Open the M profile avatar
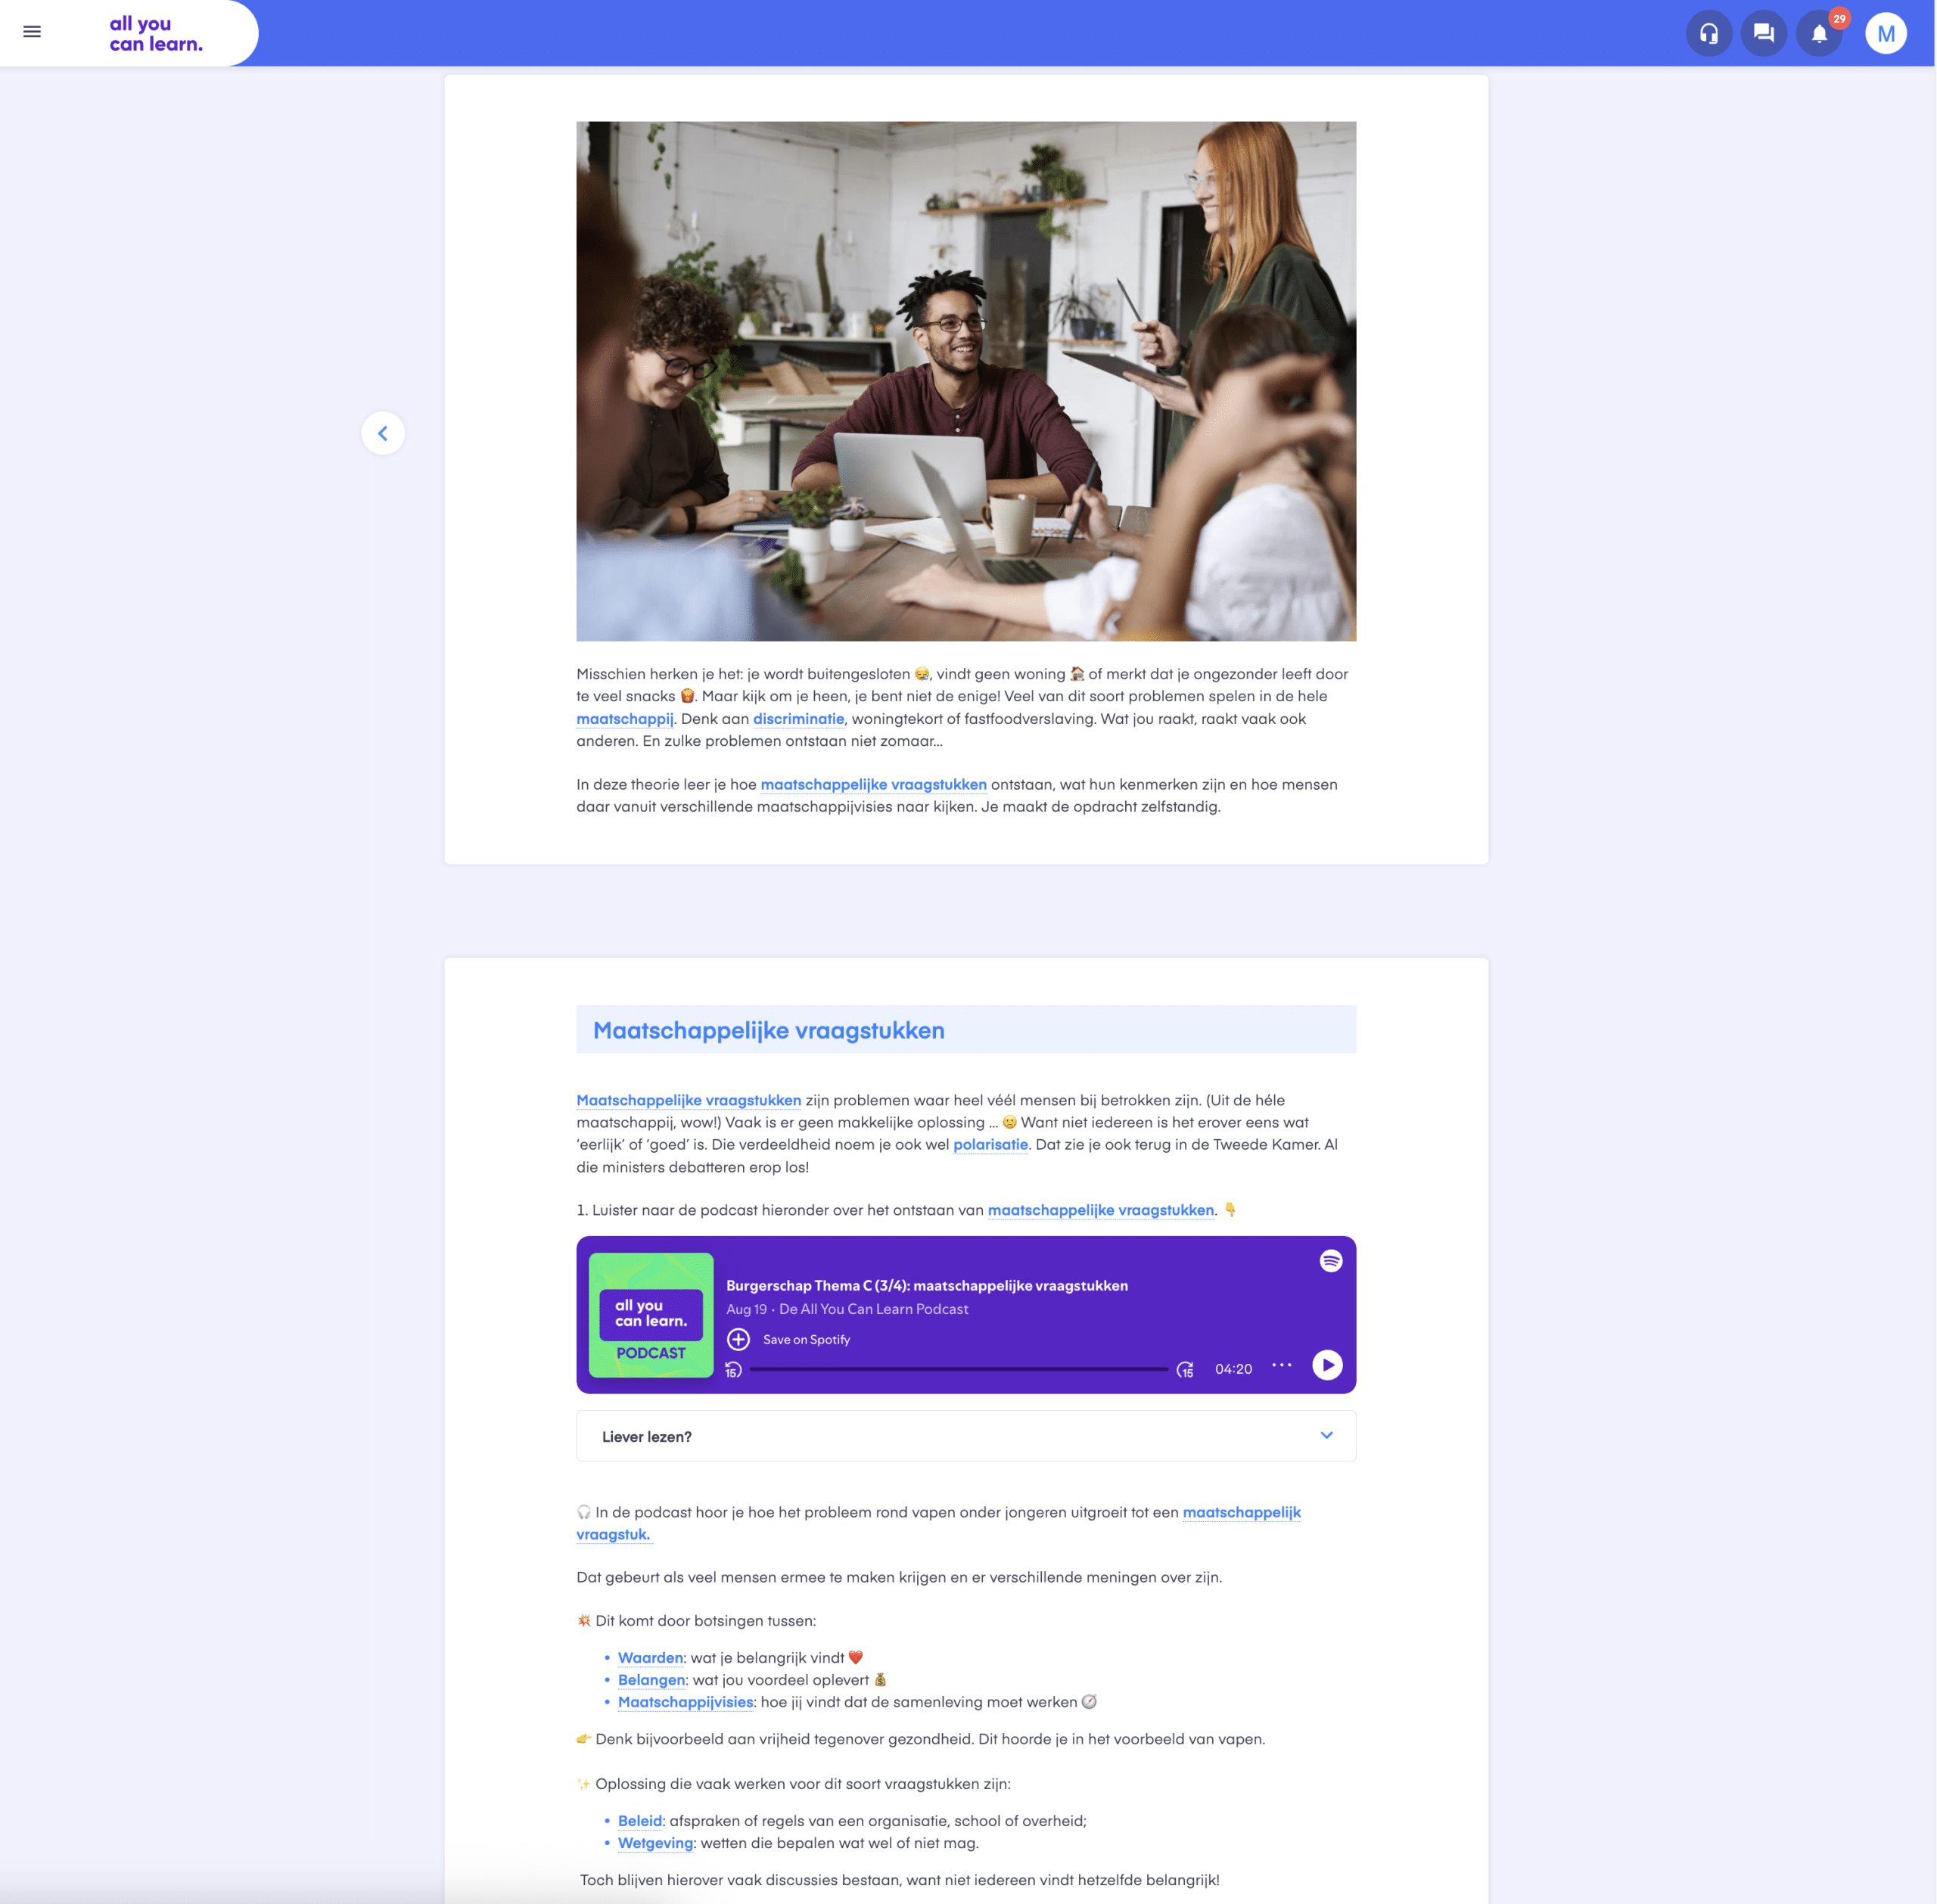The width and height of the screenshot is (1937, 1904). click(1885, 34)
